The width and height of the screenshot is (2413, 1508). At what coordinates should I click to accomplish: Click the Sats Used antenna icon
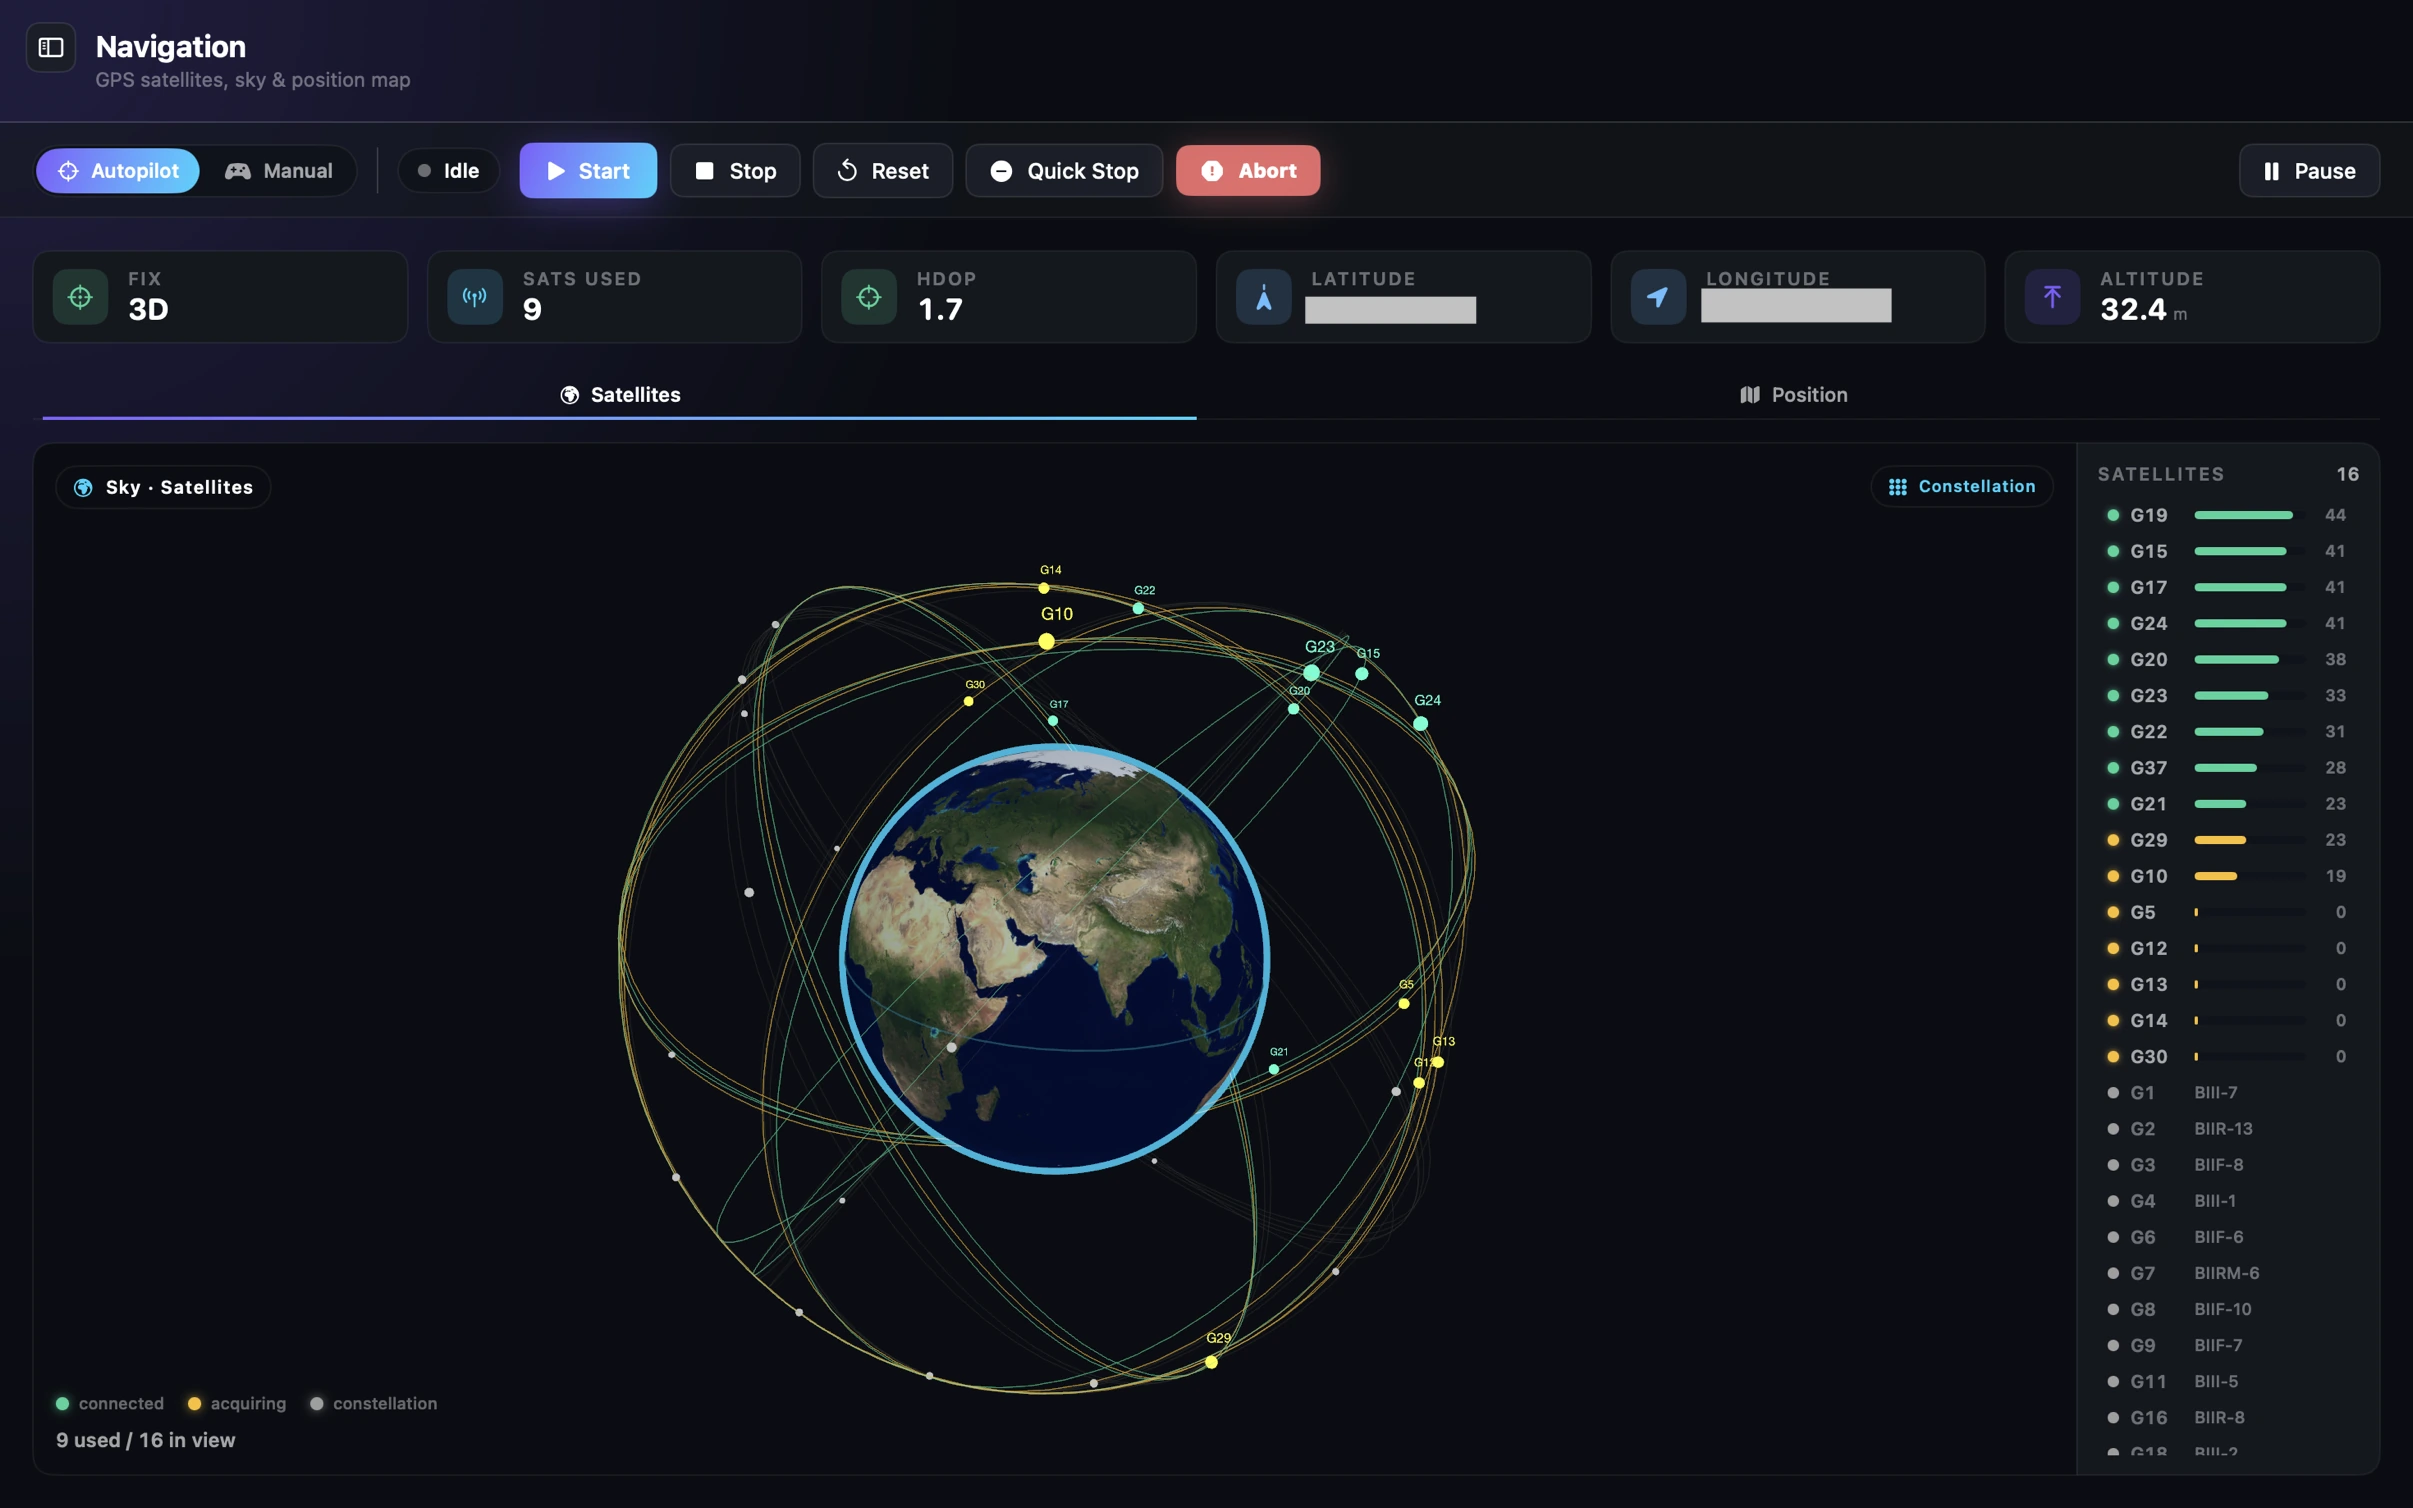[475, 297]
